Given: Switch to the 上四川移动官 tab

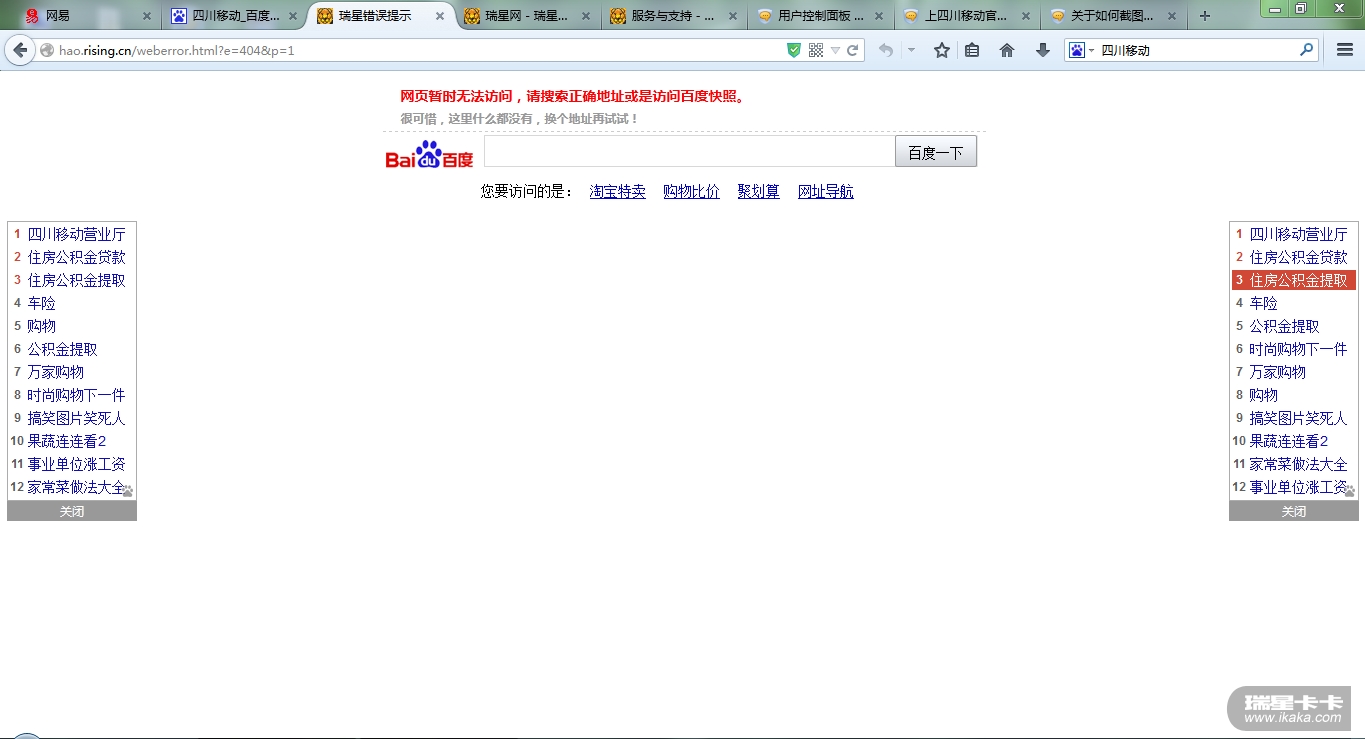Looking at the screenshot, I should (x=966, y=16).
